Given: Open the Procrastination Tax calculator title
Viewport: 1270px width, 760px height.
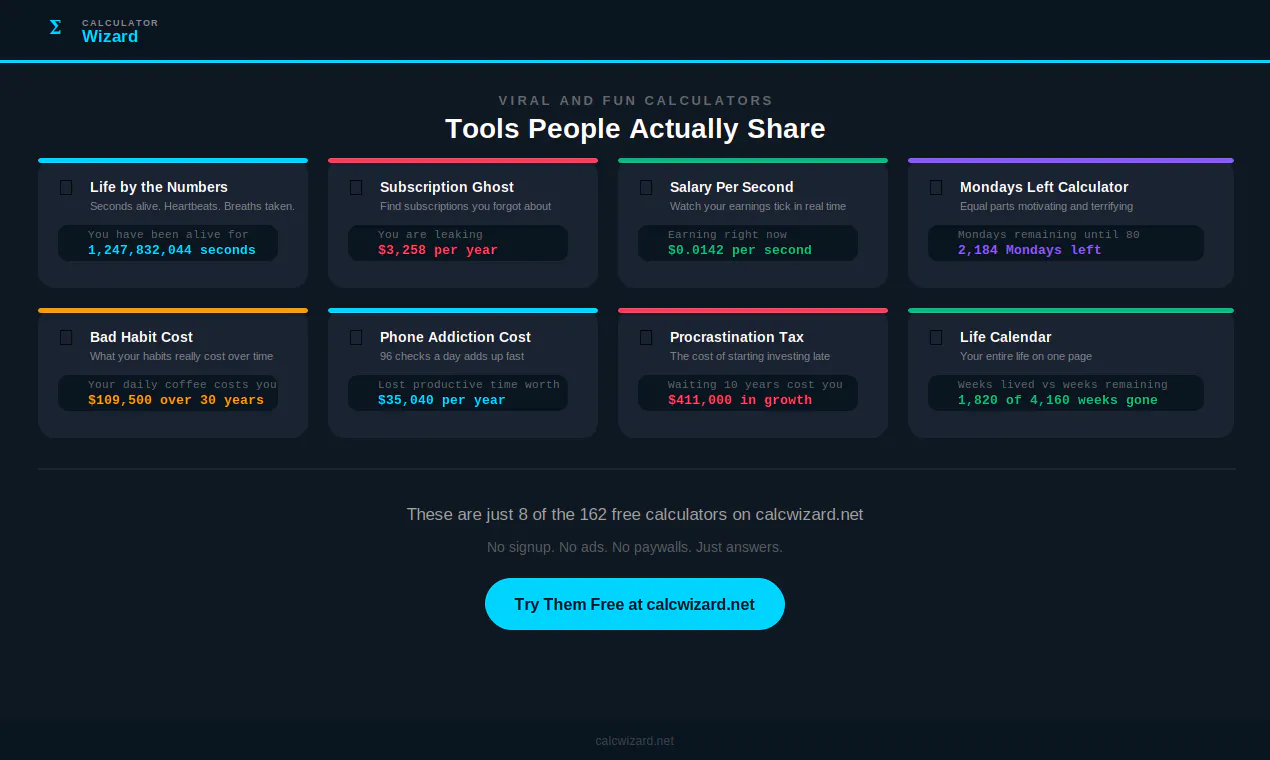Looking at the screenshot, I should tap(737, 337).
